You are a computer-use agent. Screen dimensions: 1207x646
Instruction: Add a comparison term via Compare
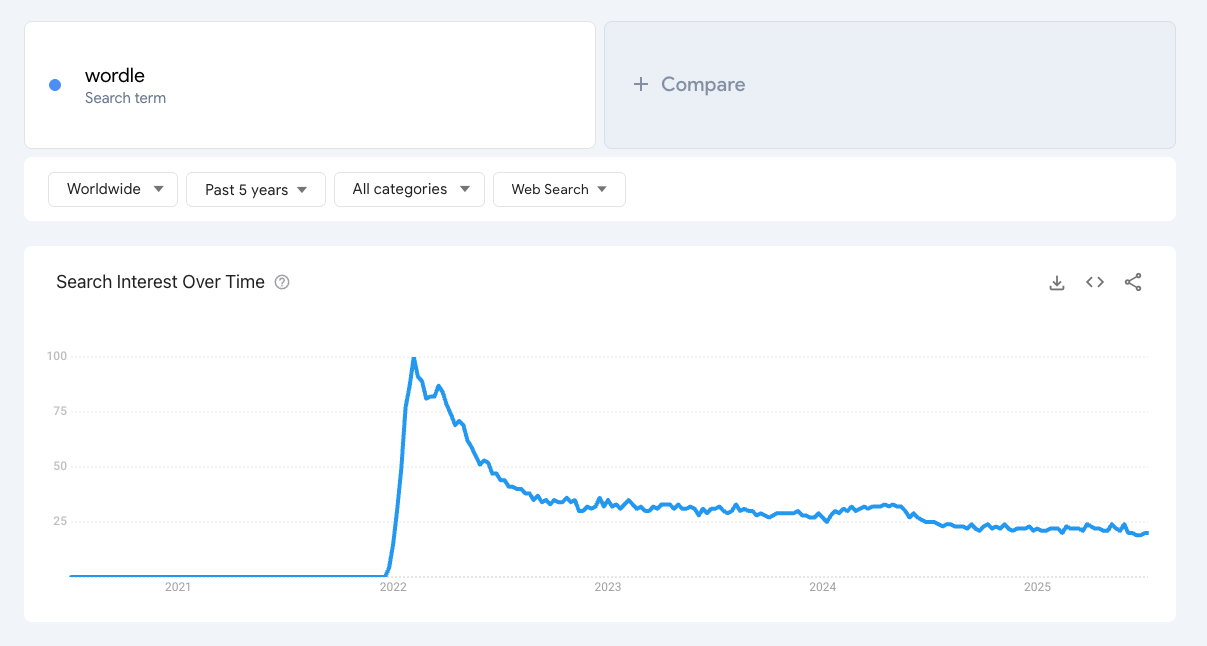pyautogui.click(x=689, y=85)
